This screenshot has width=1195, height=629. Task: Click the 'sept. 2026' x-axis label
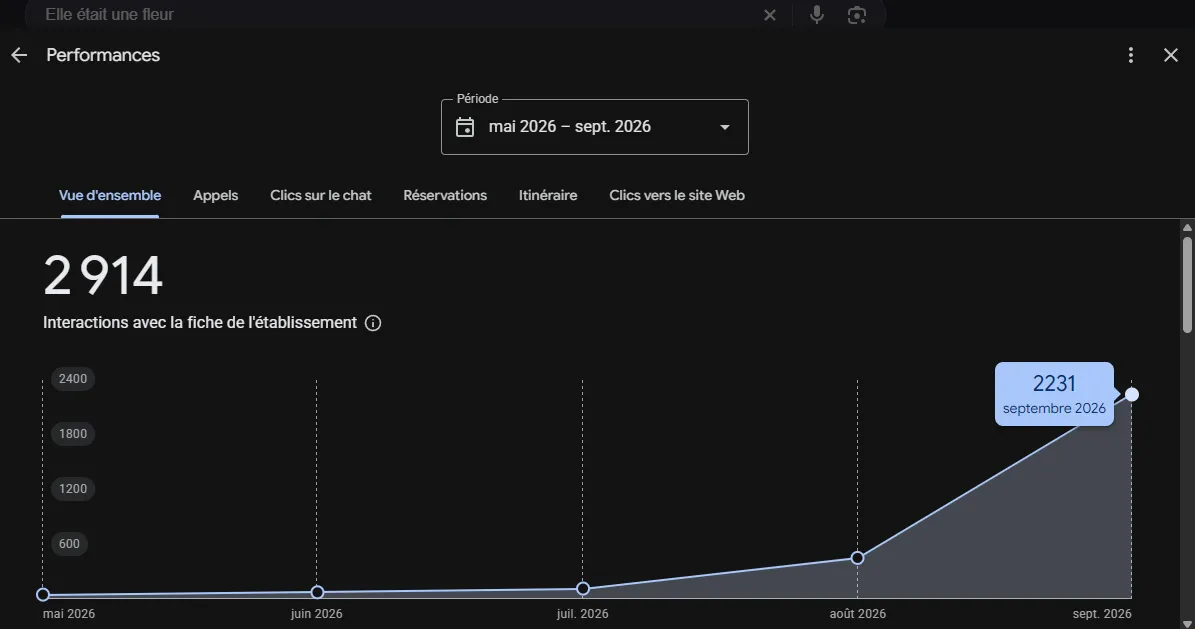click(x=1102, y=614)
